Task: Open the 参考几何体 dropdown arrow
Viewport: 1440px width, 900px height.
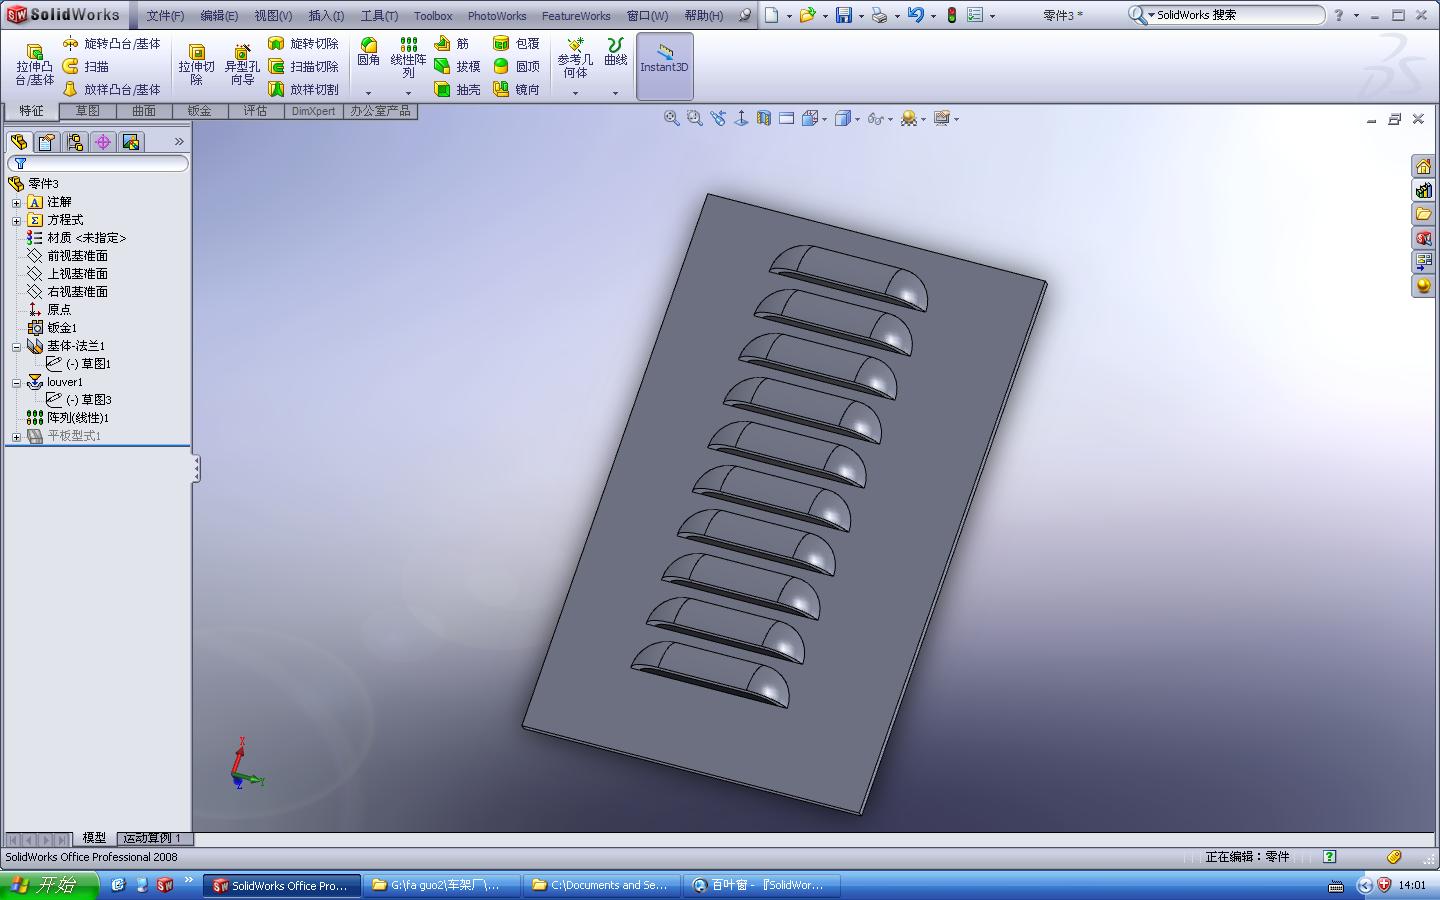Action: [x=575, y=93]
